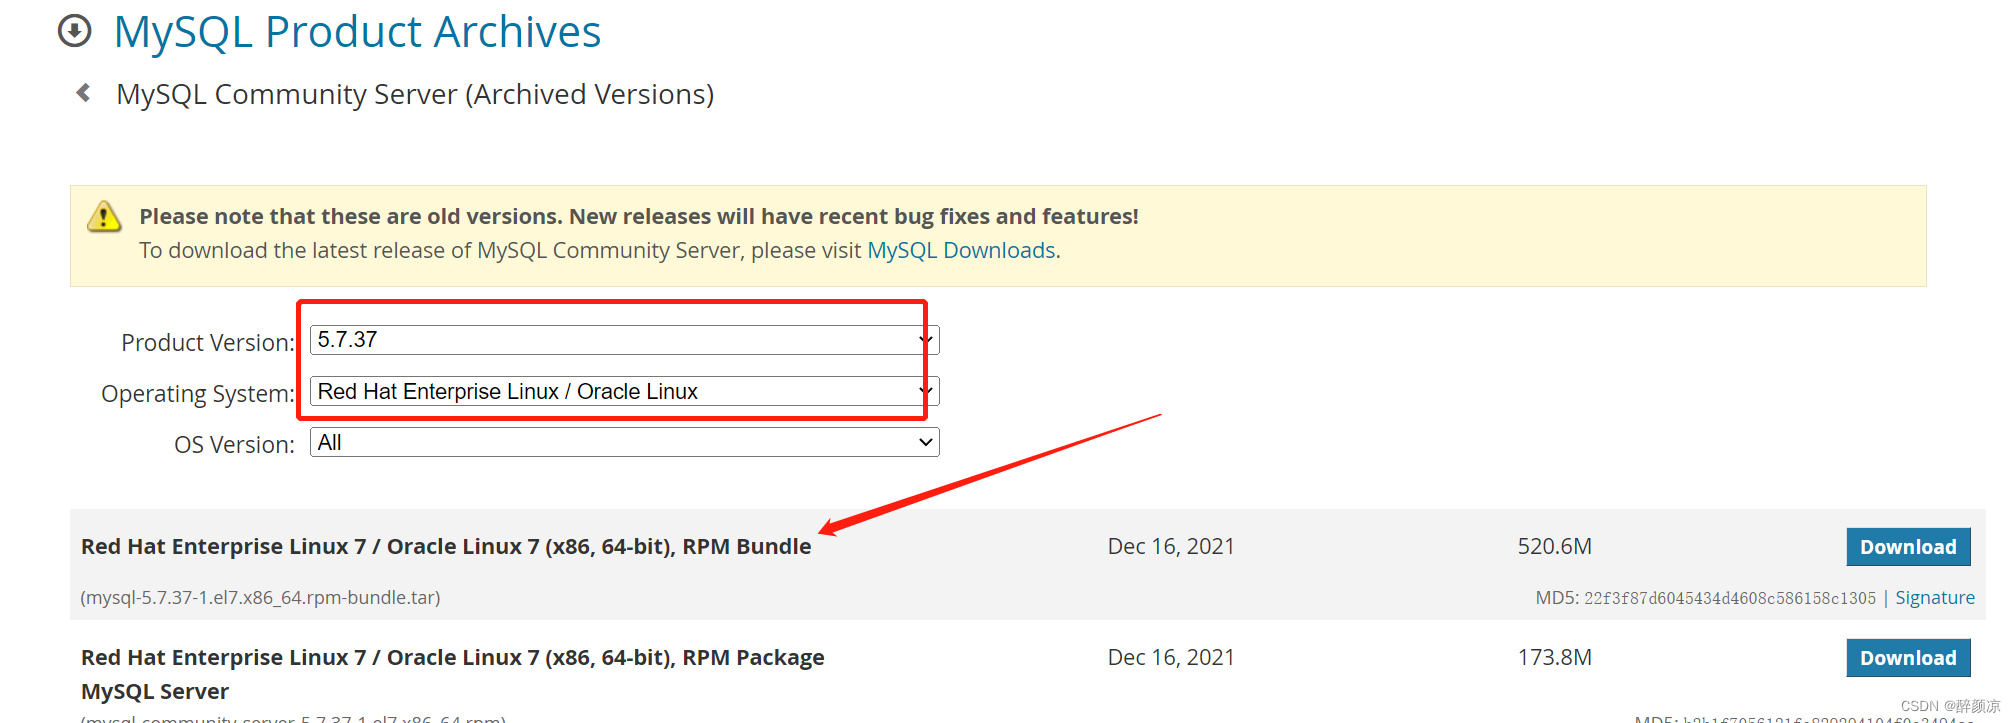This screenshot has width=2016, height=723.
Task: Click the Dec 16, 2021 date in RPM Bundle row
Action: (x=1171, y=546)
